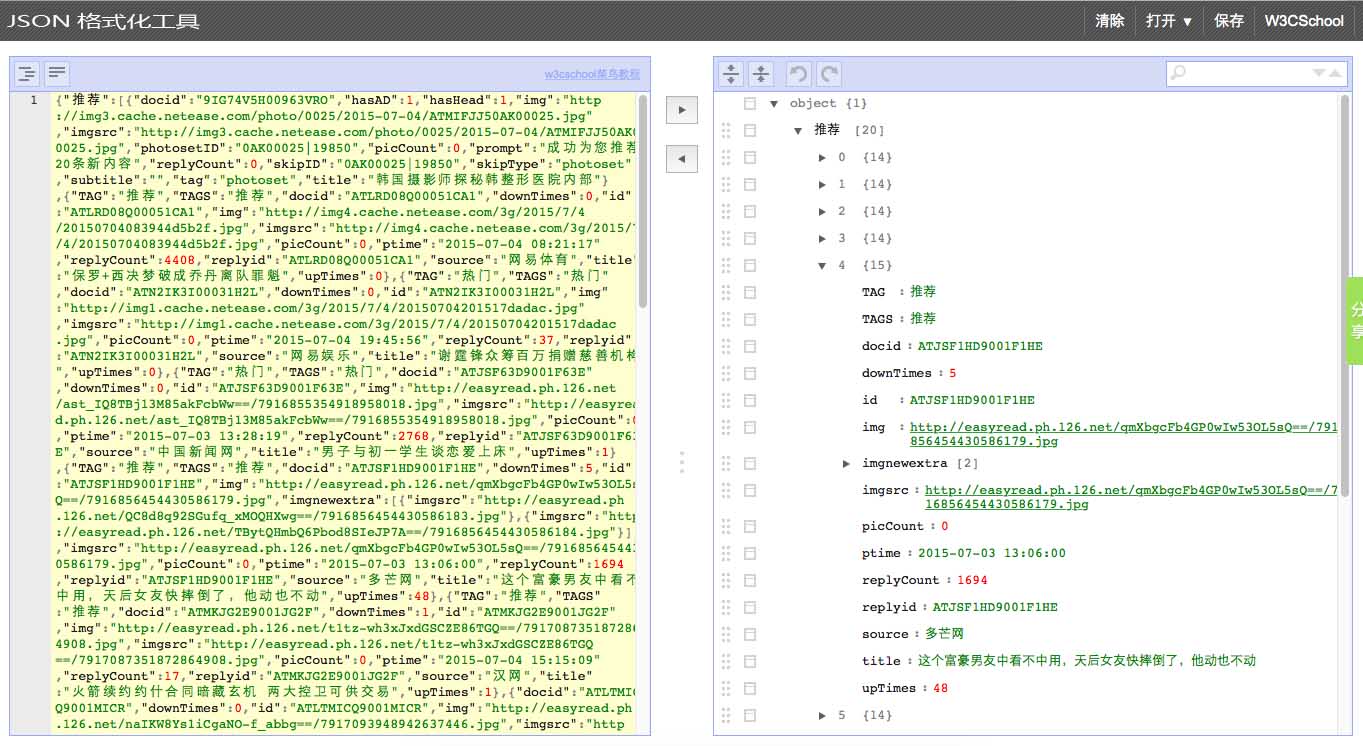Viewport: 1363px width, 746px height.
Task: Open action box beside the 推荐 [20] row
Action: point(750,130)
